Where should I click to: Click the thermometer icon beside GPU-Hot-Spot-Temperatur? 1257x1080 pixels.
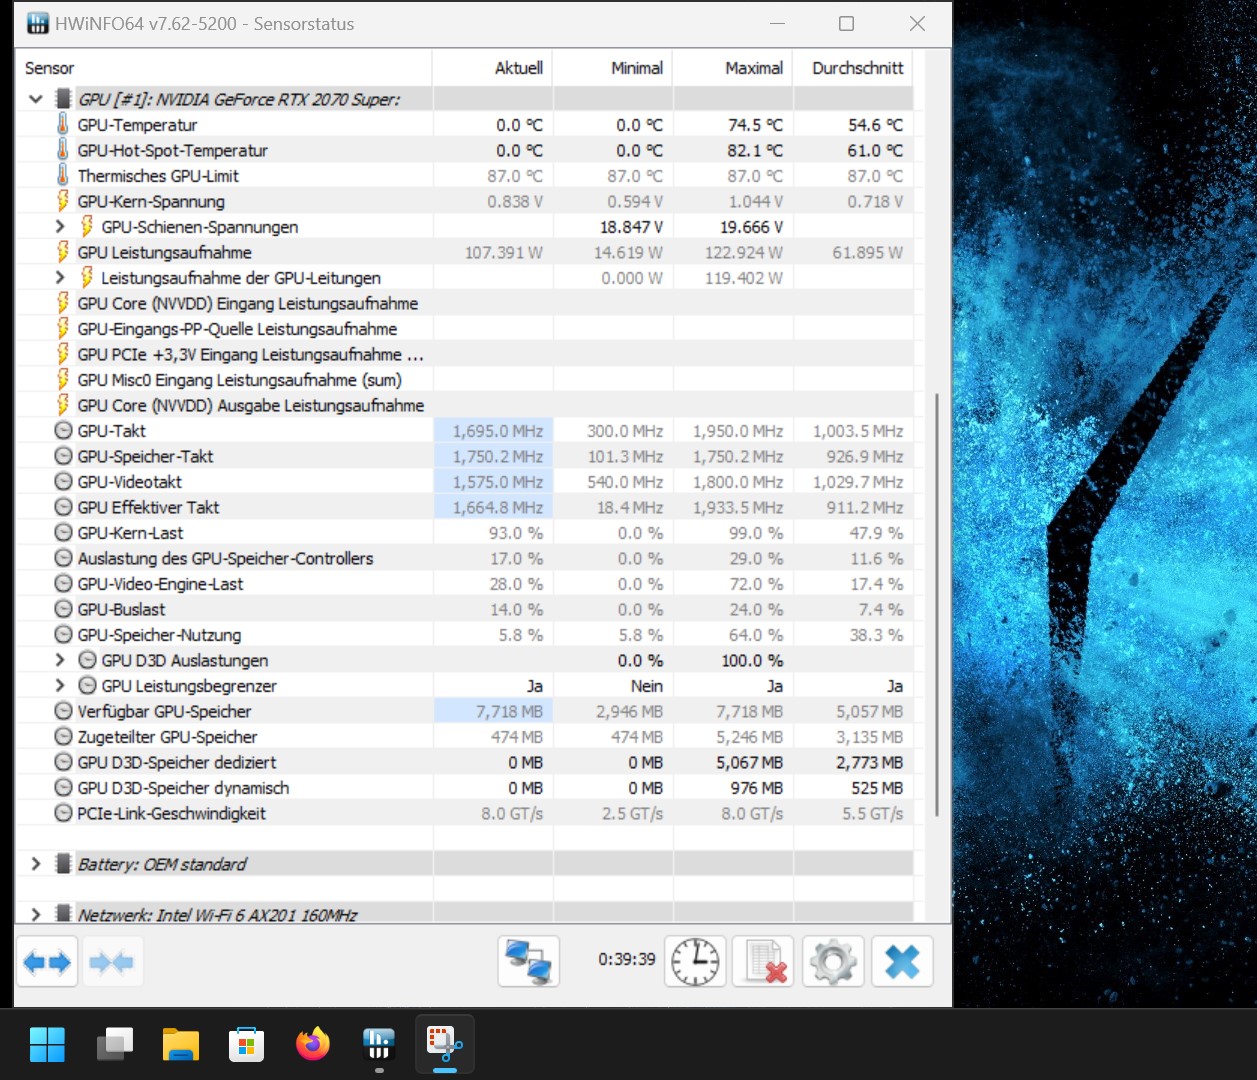[x=63, y=150]
